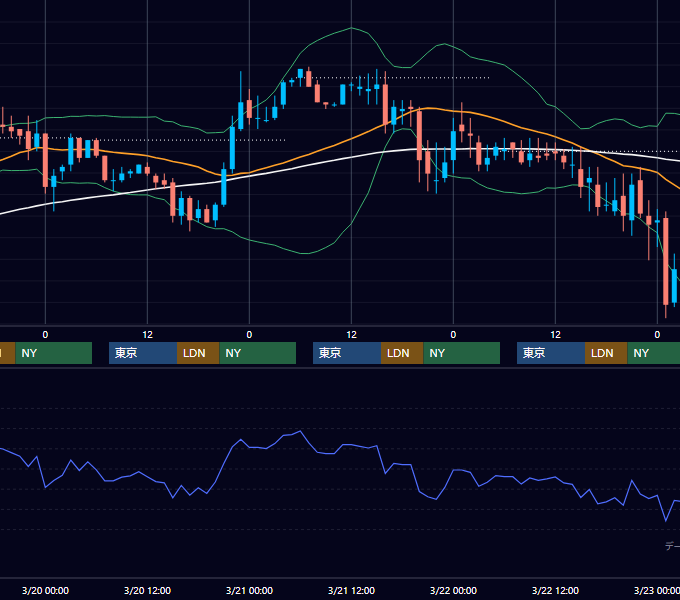Click the 3/21 00:00 date label
Image resolution: width=680 pixels, height=600 pixels.
coord(249,590)
